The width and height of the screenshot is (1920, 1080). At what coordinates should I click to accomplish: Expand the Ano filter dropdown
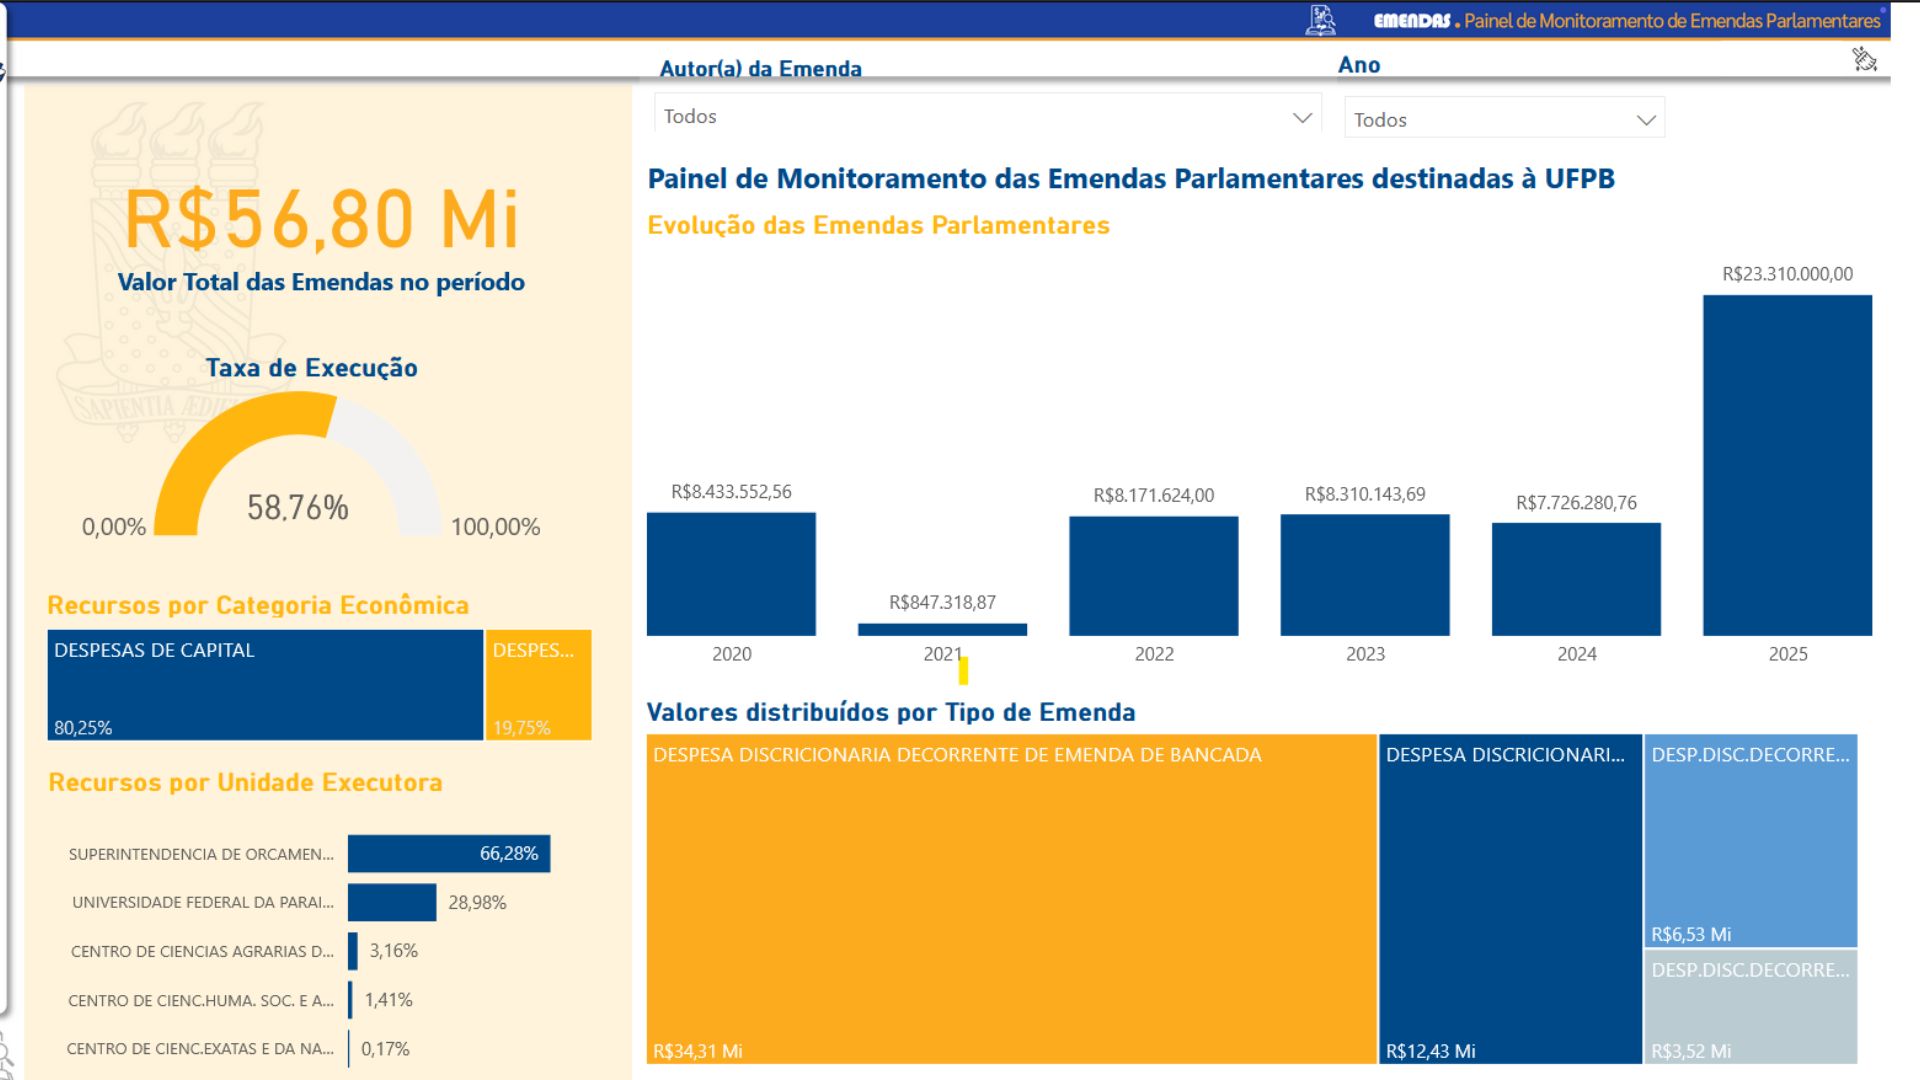coord(1503,119)
